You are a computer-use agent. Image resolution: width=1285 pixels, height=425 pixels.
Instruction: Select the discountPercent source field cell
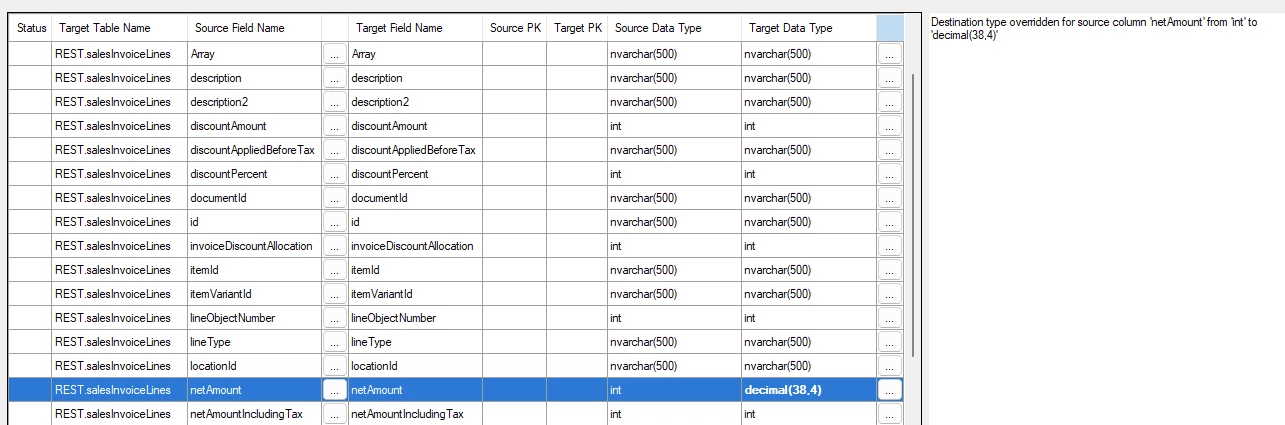pyautogui.click(x=254, y=174)
